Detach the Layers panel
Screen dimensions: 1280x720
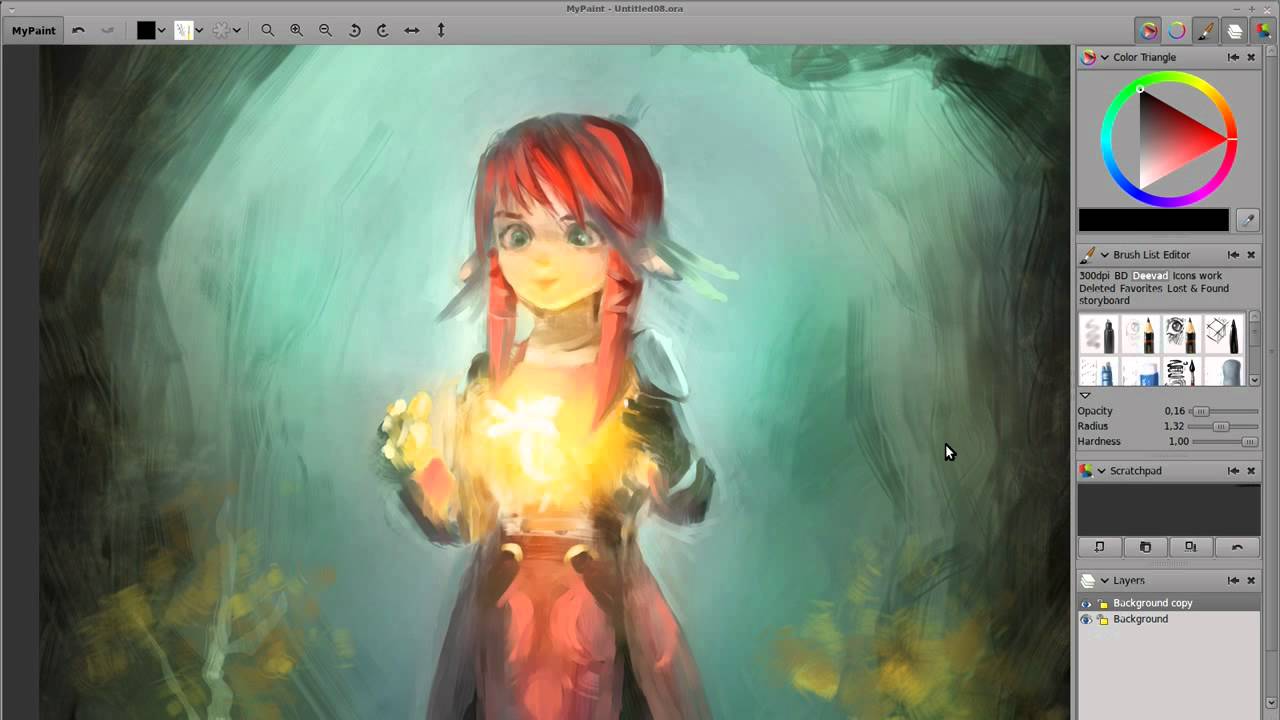tap(1233, 580)
